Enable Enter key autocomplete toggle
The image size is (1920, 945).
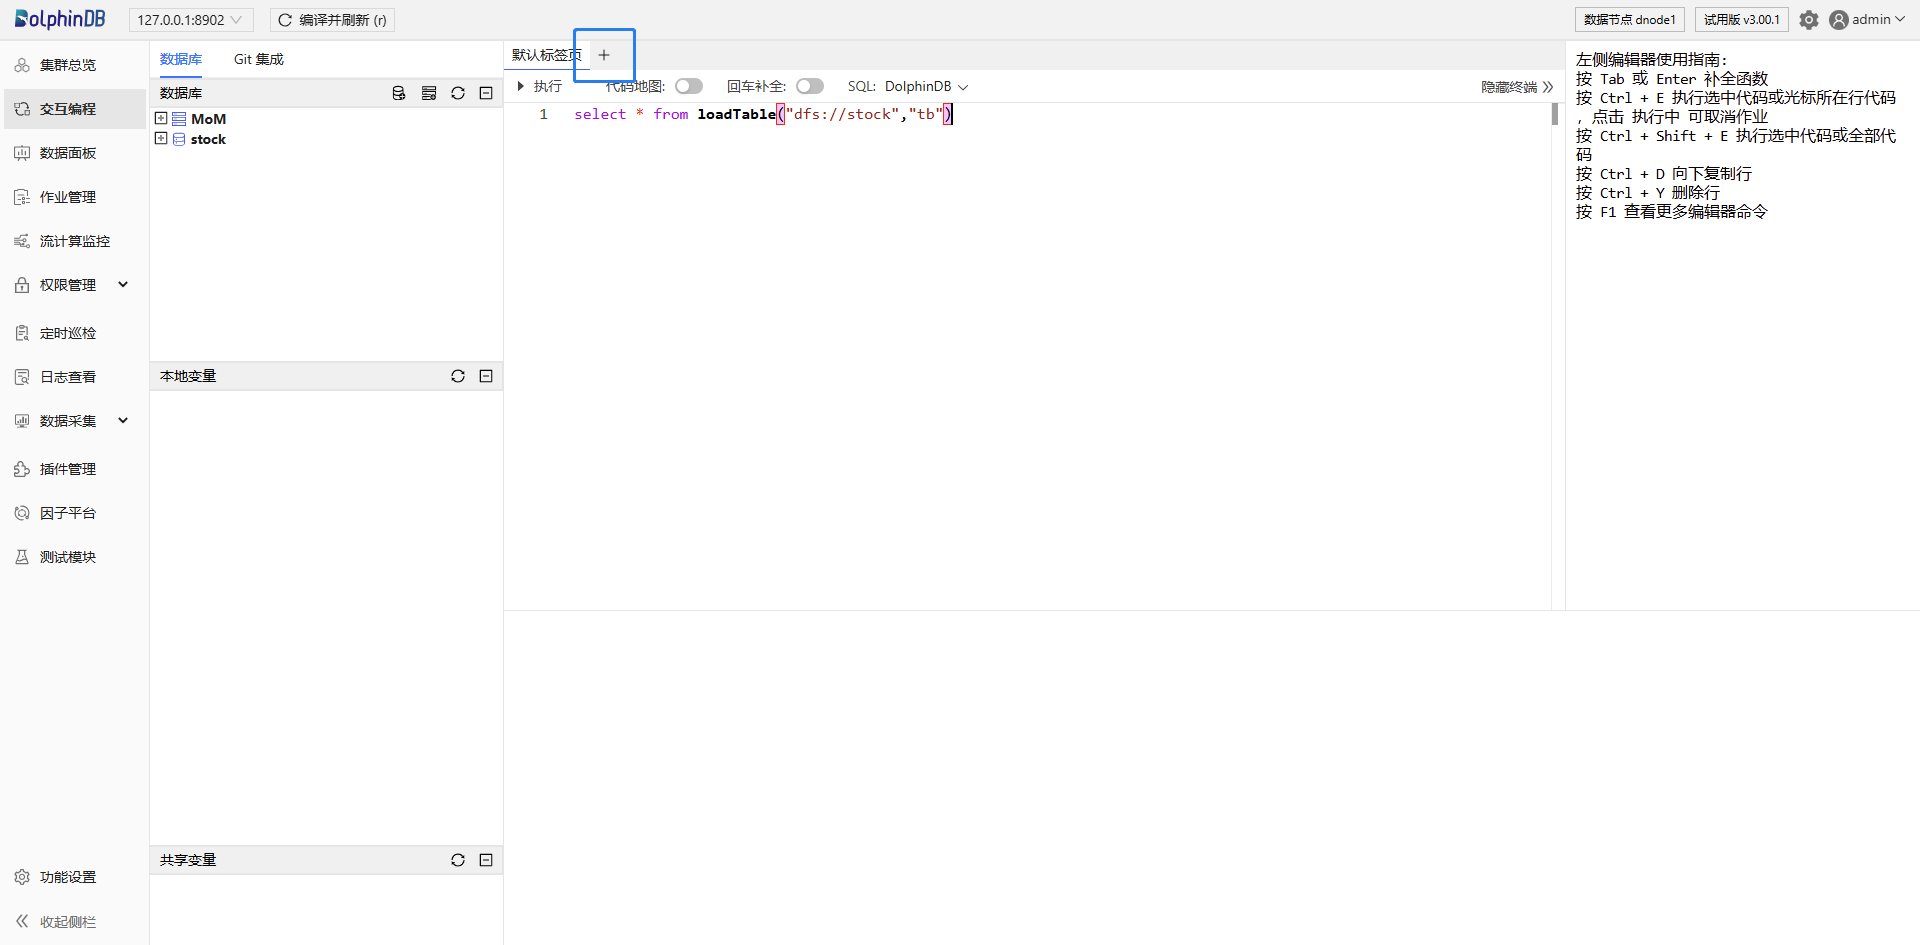tap(809, 86)
